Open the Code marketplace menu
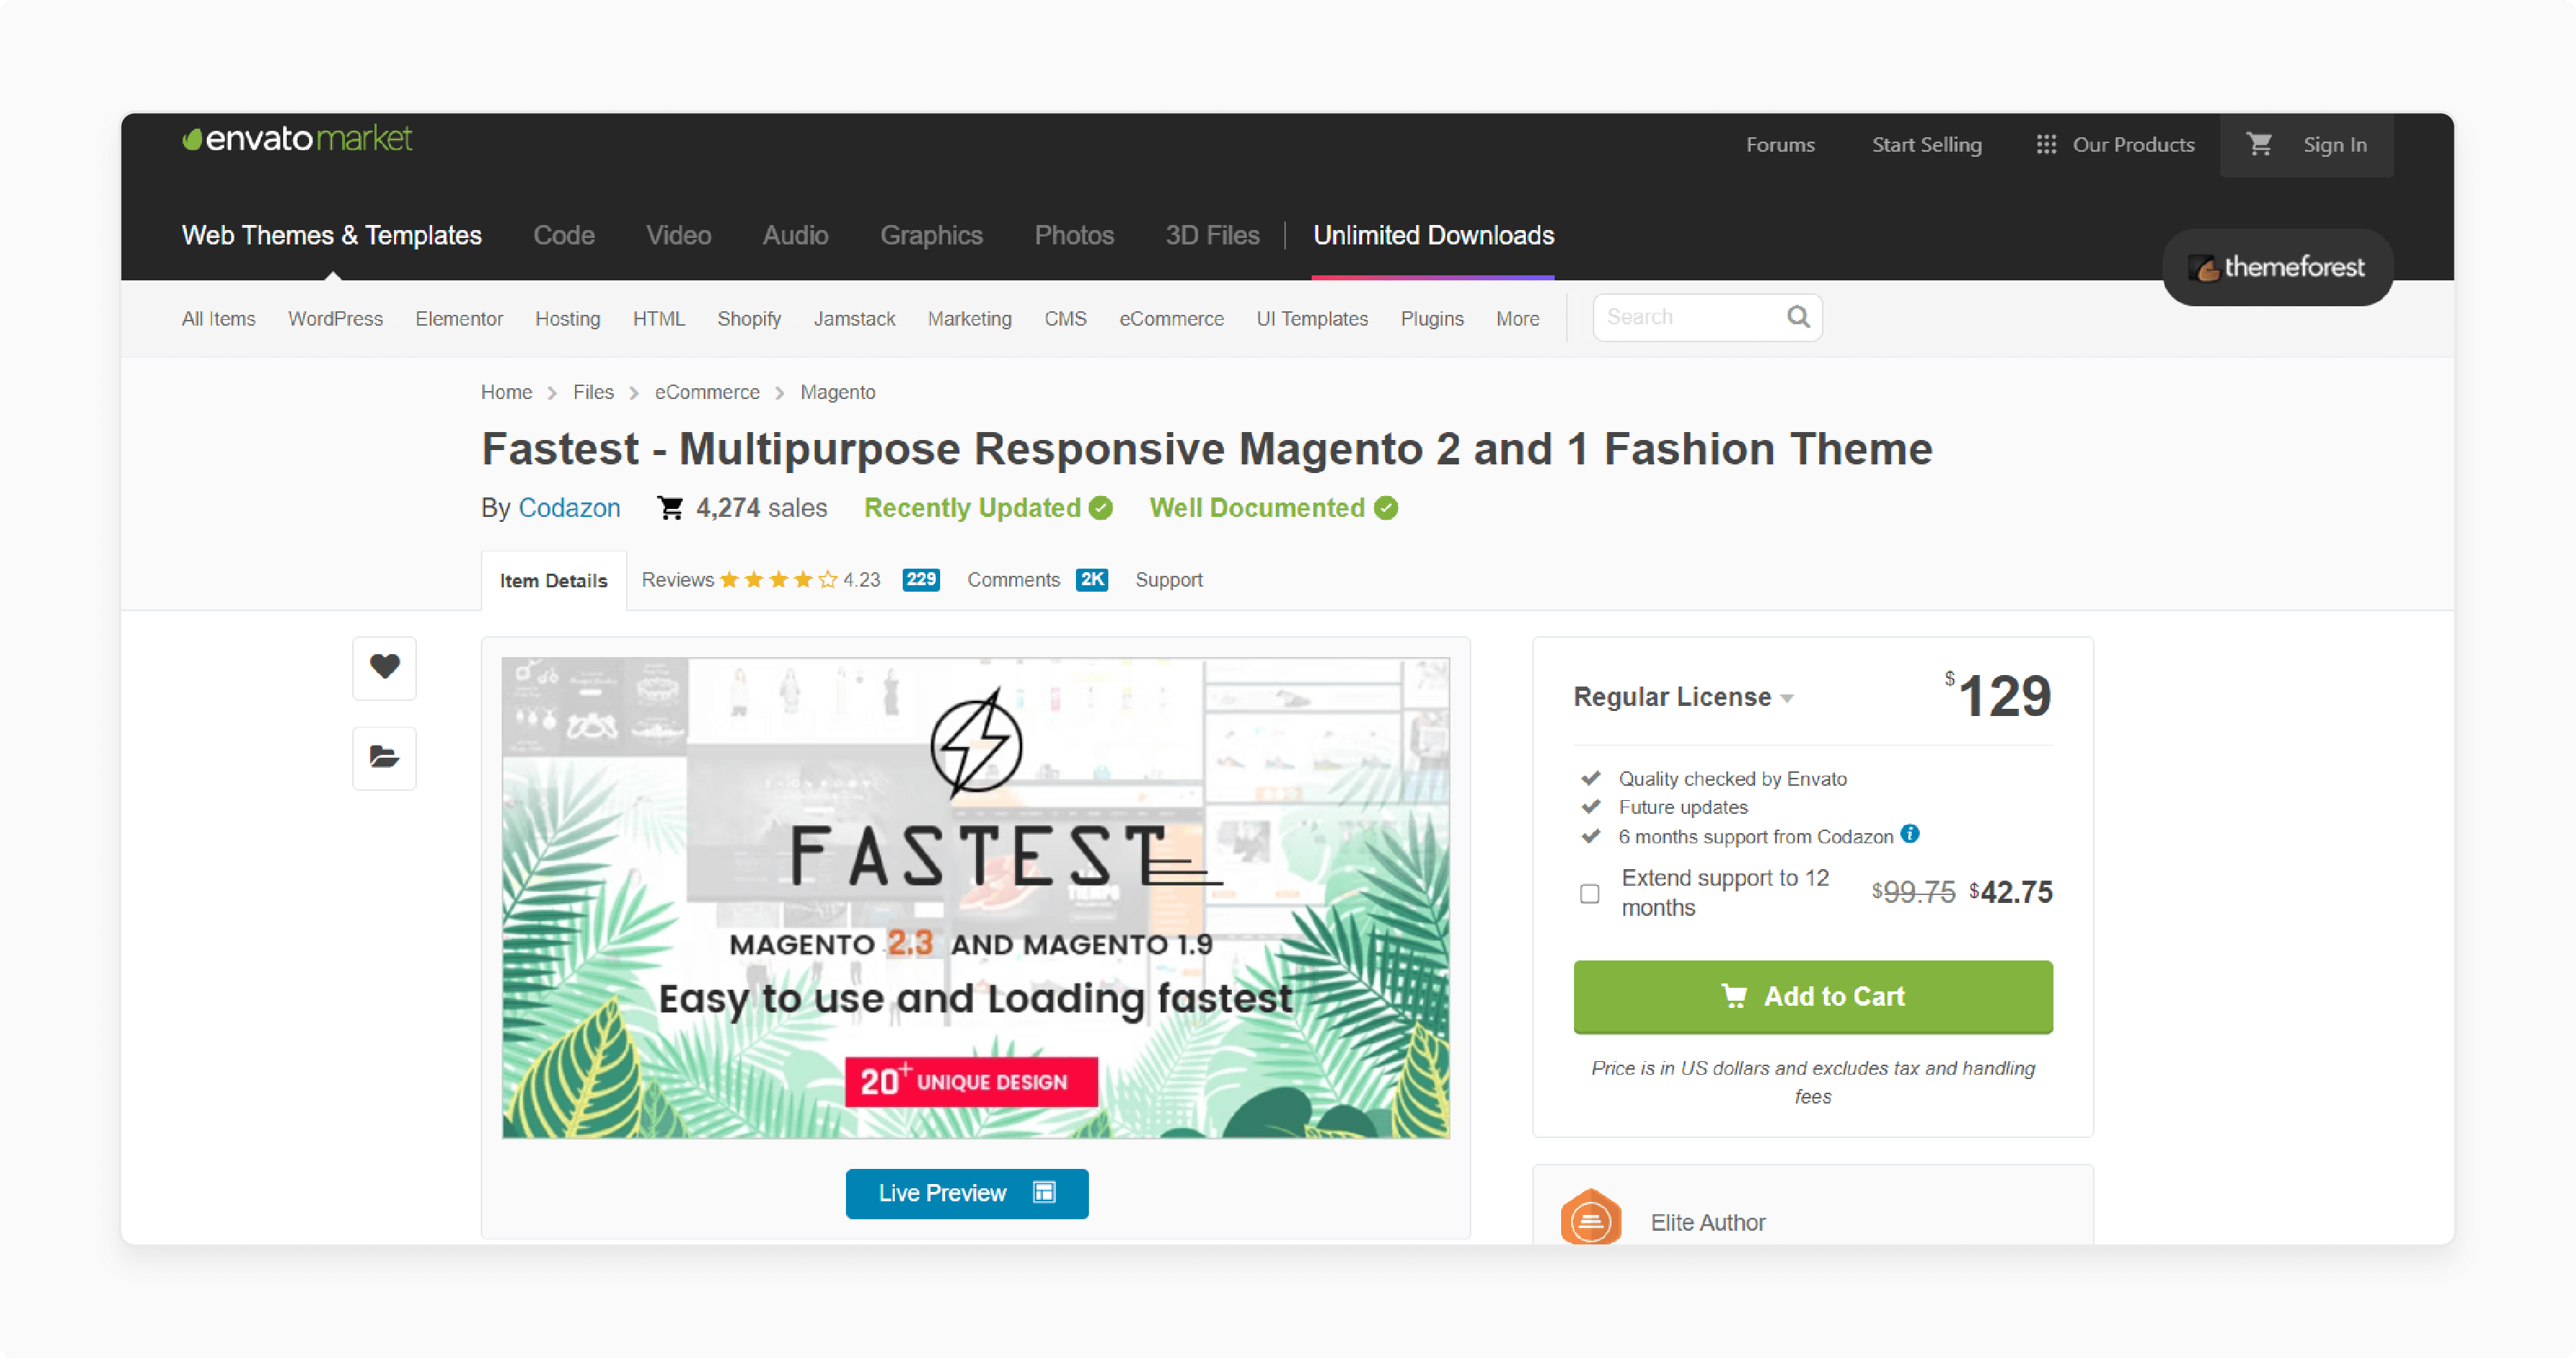The image size is (2576, 1358). 564,236
